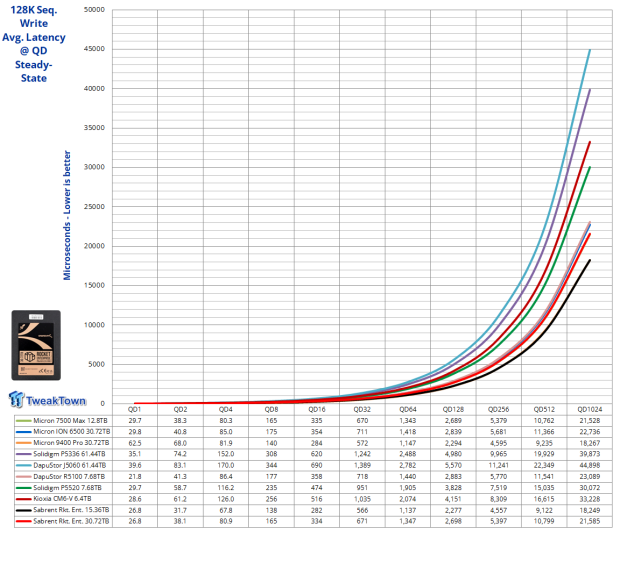
Task: Click the QD1024 column header
Action: click(x=590, y=409)
